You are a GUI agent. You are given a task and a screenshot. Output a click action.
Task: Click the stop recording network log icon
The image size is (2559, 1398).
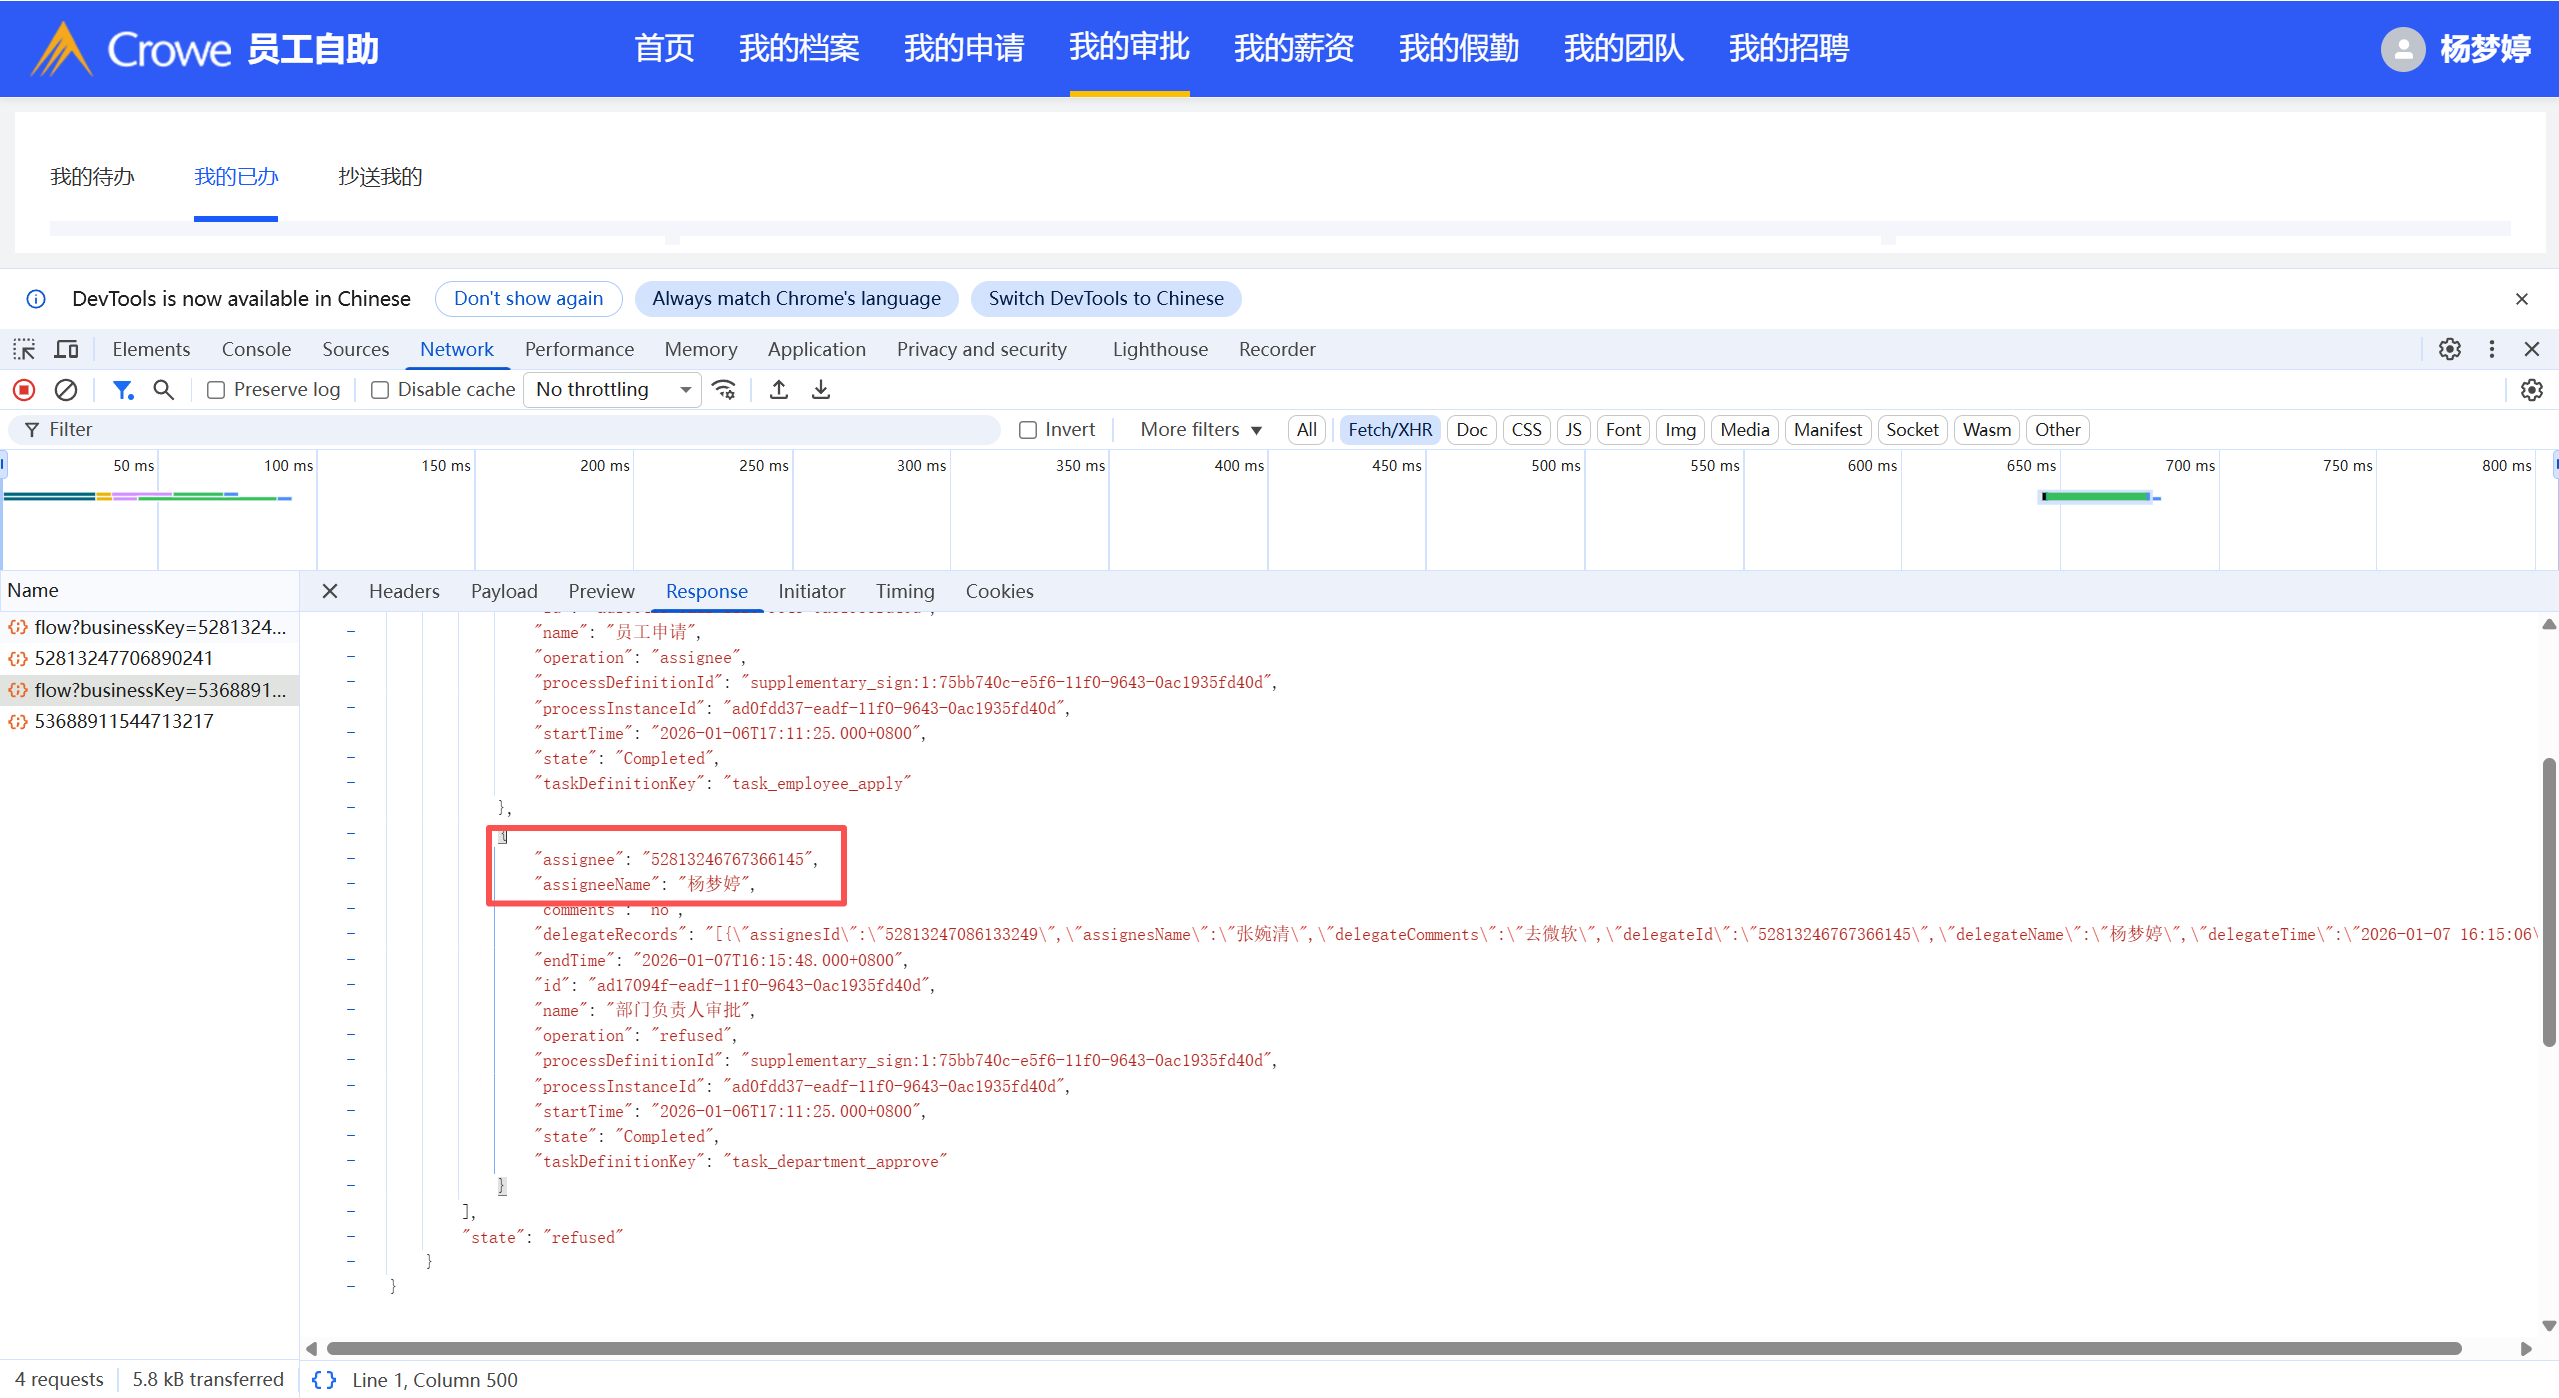(24, 390)
